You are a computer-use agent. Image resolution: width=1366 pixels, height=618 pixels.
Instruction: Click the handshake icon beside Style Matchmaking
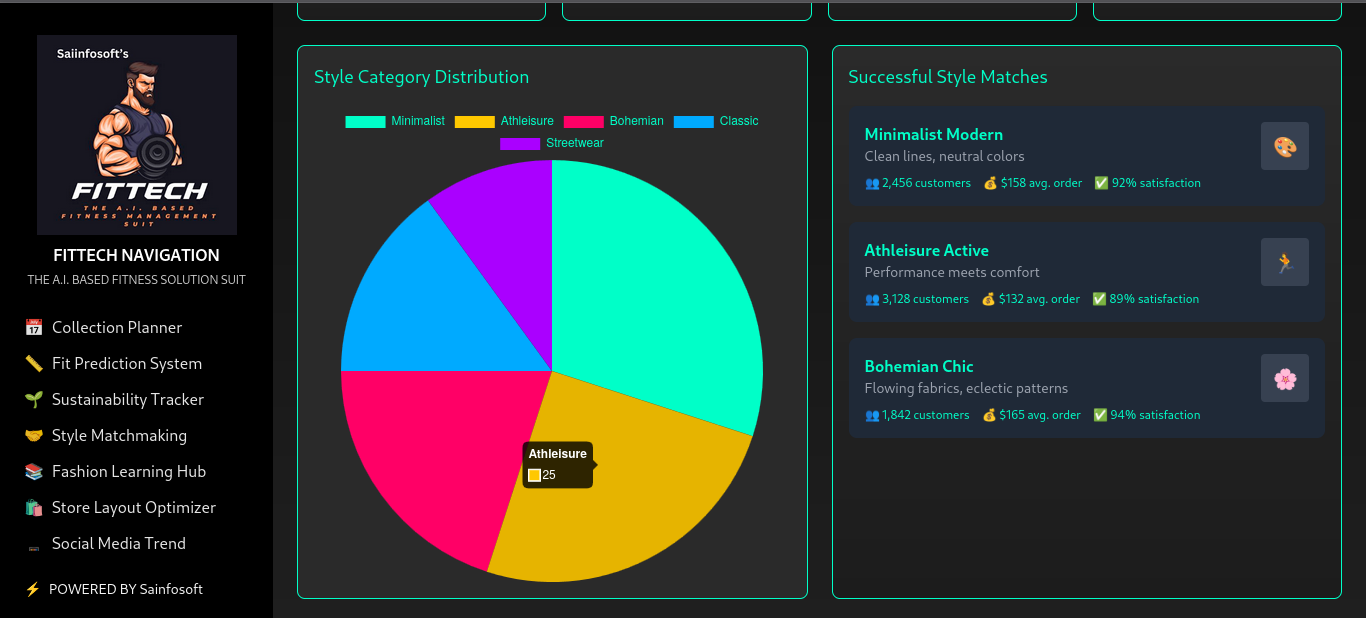click(x=34, y=436)
